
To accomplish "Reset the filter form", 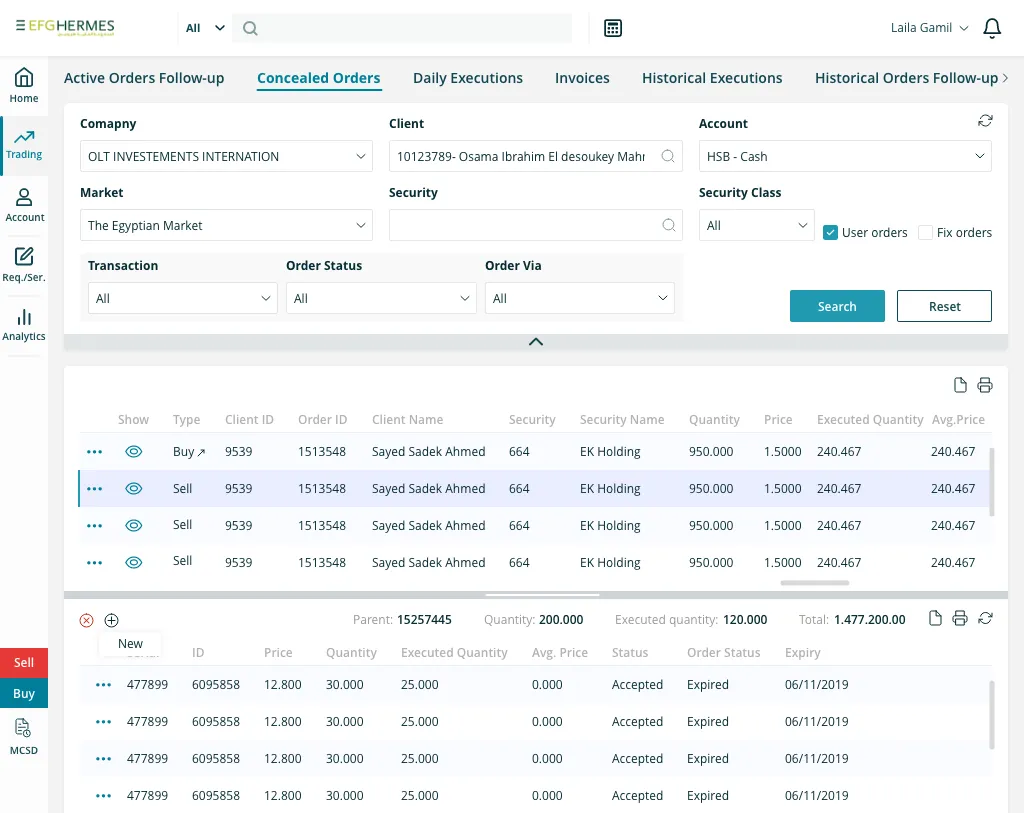I will pos(943,306).
